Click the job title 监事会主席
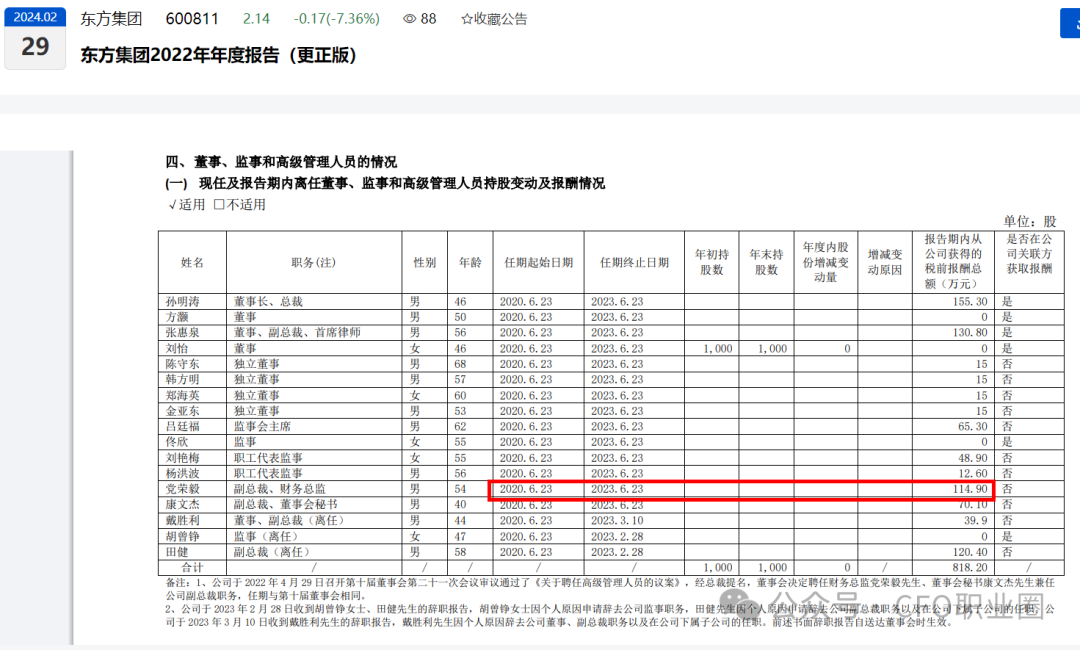Image resolution: width=1080 pixels, height=650 pixels. (x=262, y=426)
